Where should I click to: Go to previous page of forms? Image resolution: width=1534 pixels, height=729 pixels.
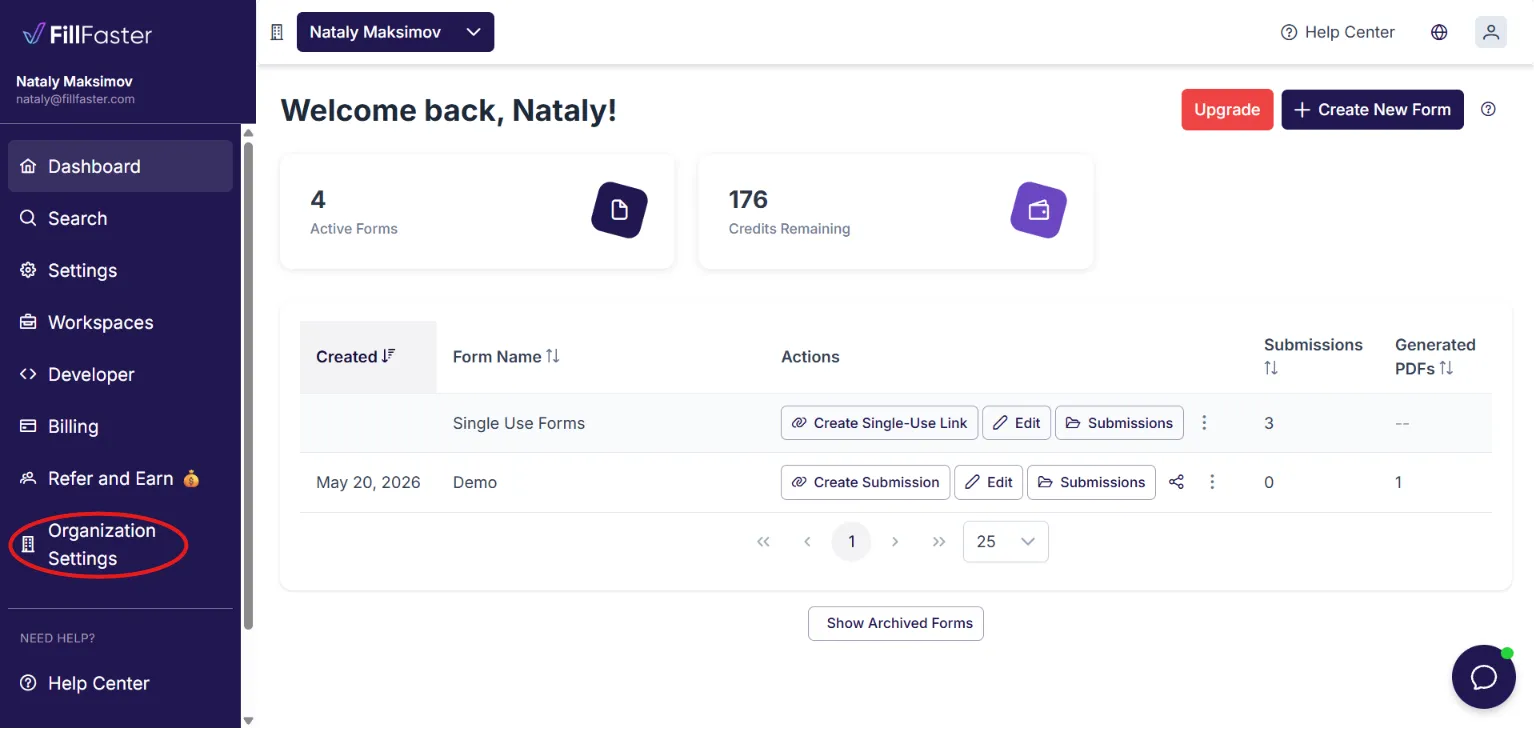point(807,541)
